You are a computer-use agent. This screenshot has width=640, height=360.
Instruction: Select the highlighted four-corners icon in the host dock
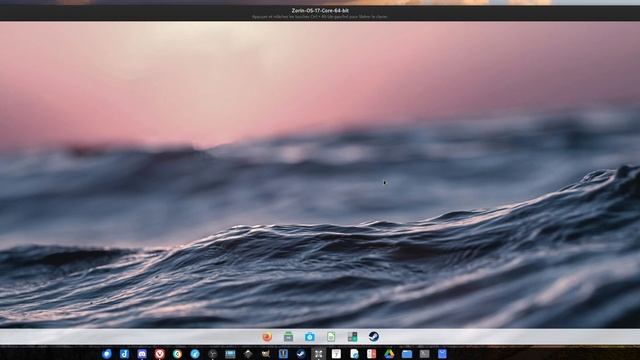(318, 354)
